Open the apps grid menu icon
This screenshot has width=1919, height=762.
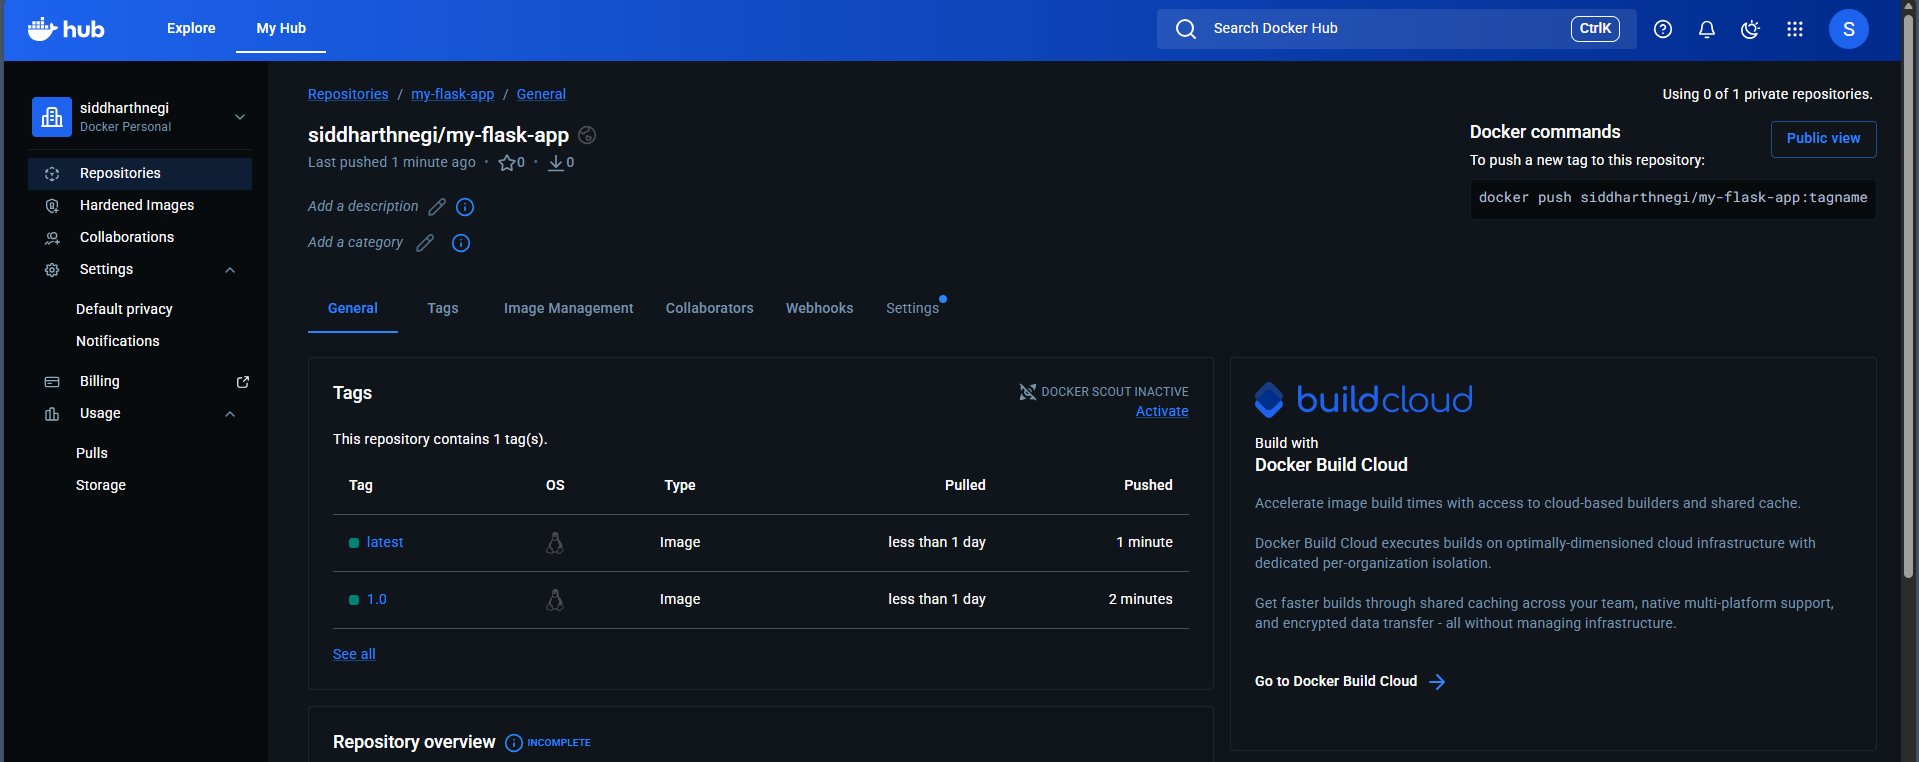(1794, 29)
